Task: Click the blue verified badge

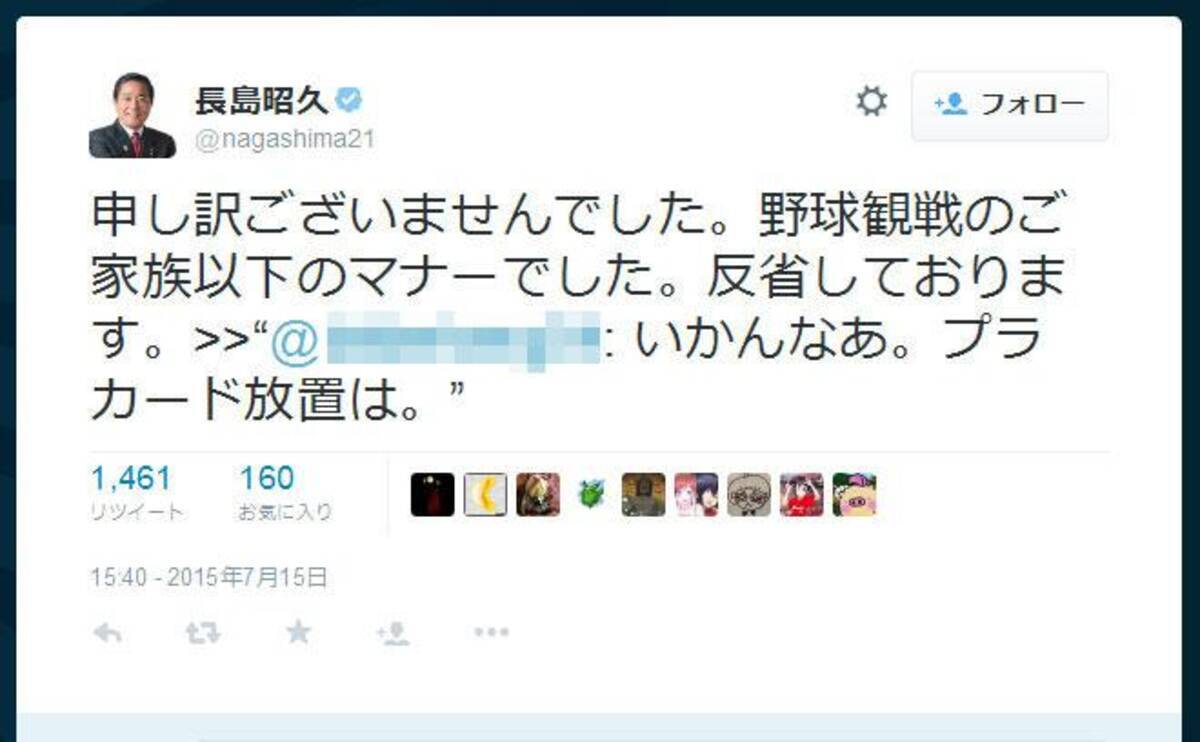Action: (x=350, y=100)
